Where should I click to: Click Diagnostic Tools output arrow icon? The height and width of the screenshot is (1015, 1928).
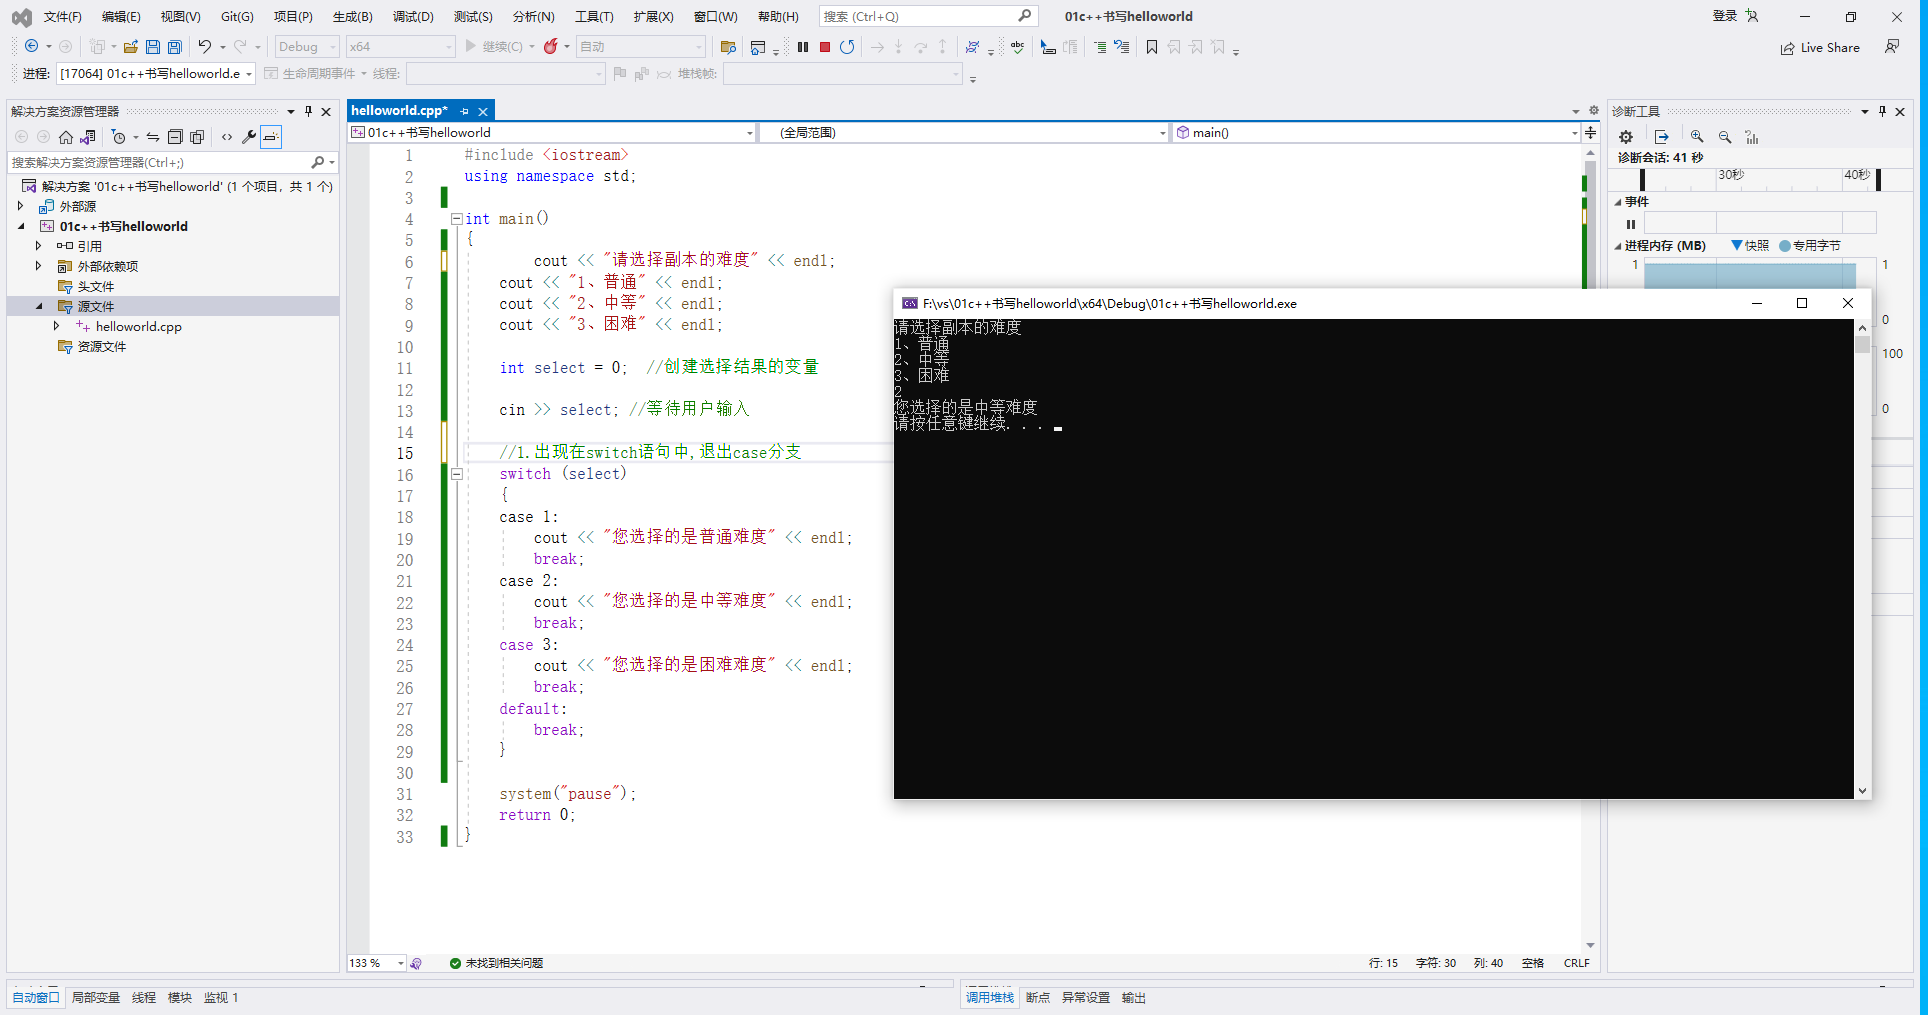[x=1662, y=137]
